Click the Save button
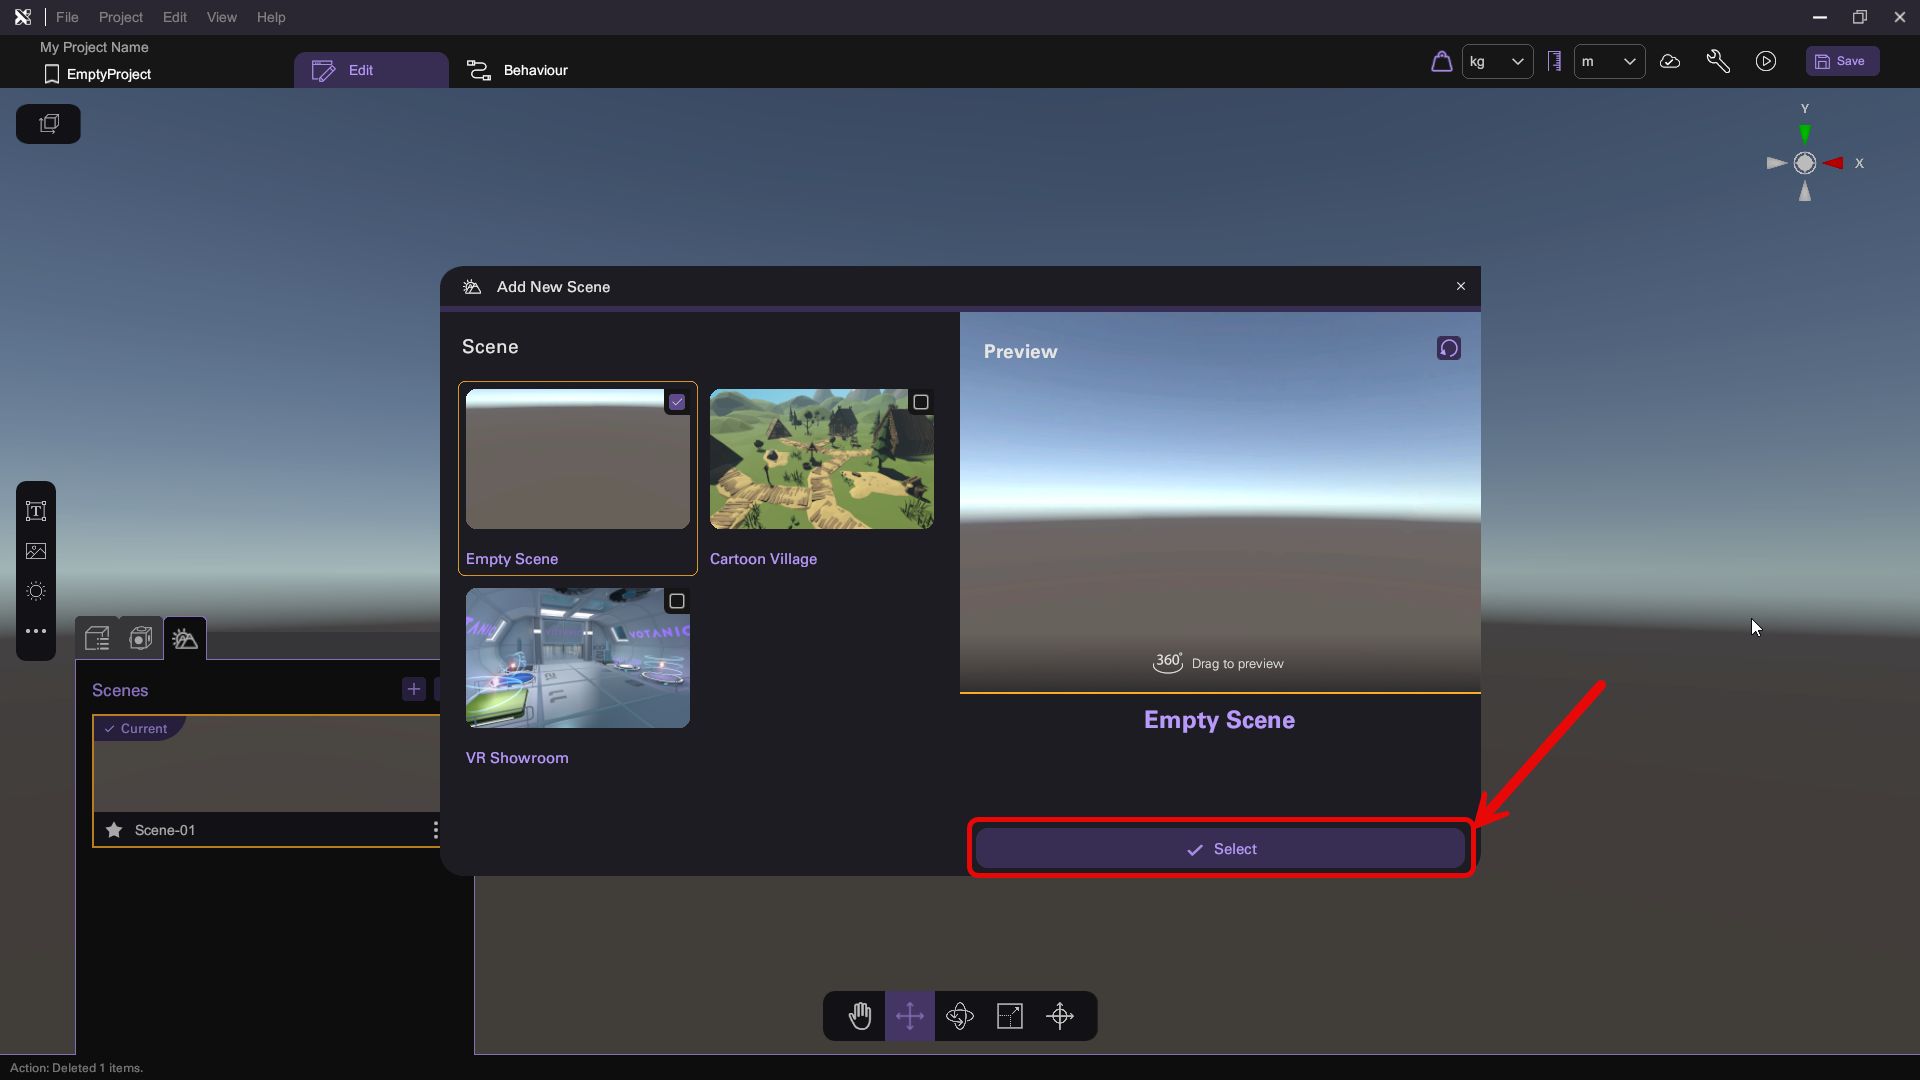Image resolution: width=1920 pixels, height=1080 pixels. click(x=1842, y=61)
